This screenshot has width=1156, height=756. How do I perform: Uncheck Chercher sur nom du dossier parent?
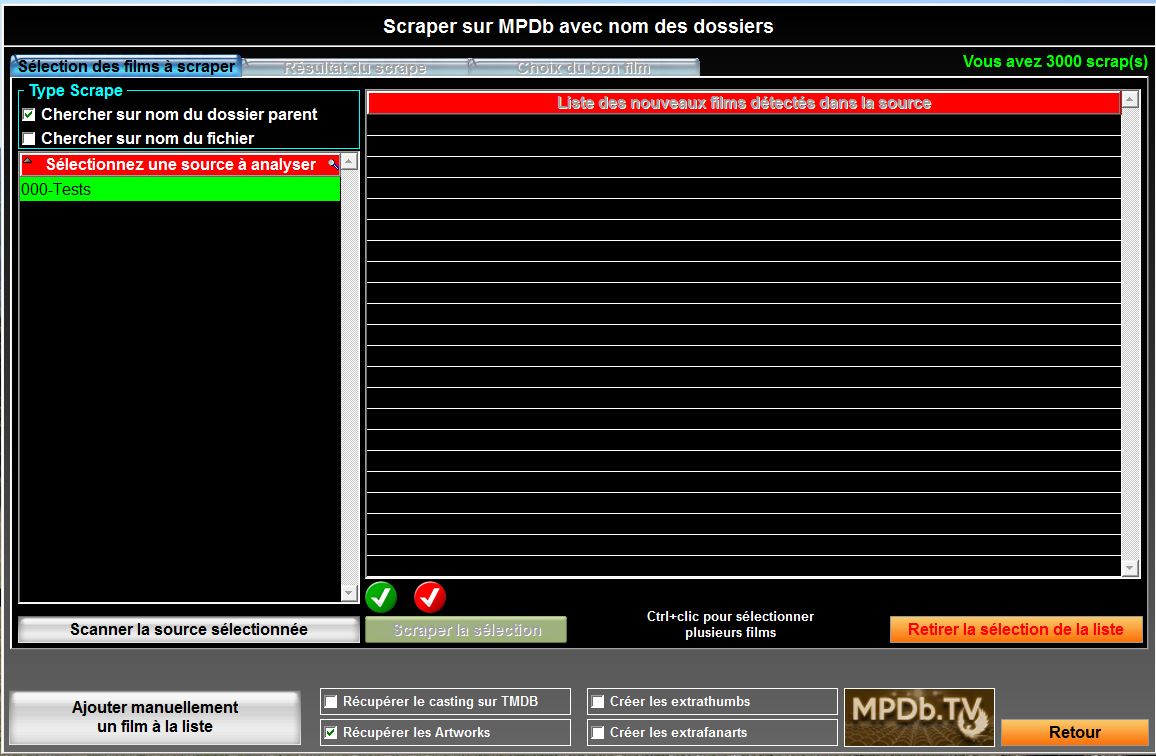pyautogui.click(x=29, y=114)
